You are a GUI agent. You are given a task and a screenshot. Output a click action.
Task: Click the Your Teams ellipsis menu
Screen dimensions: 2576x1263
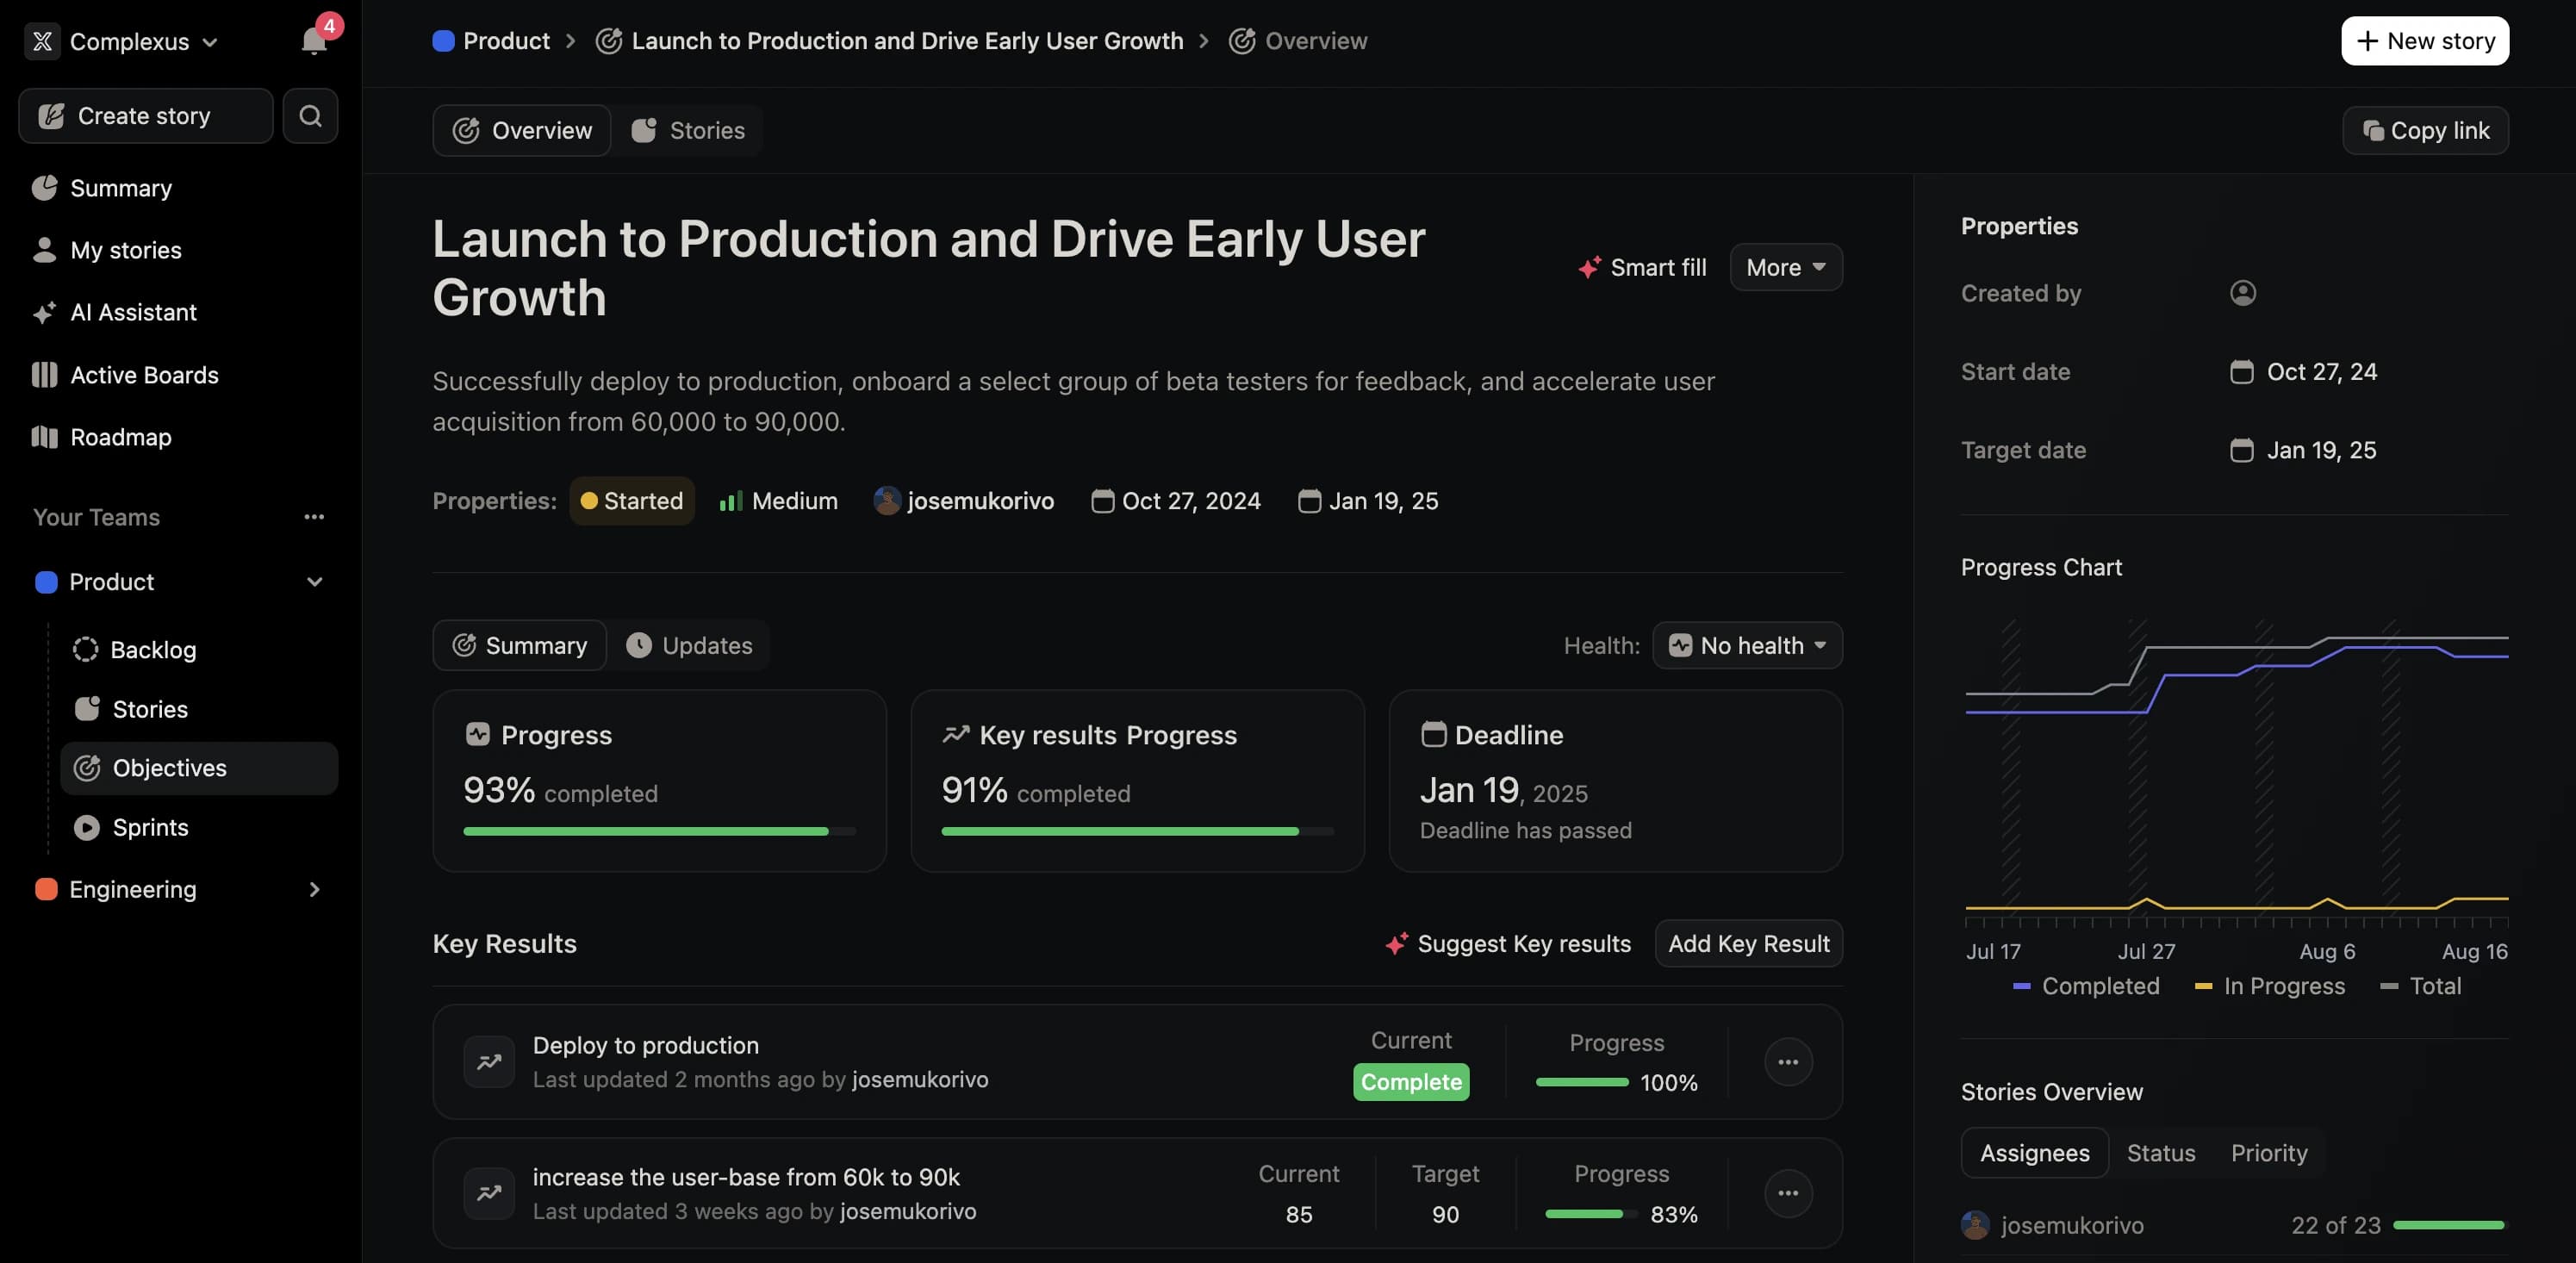pos(314,517)
